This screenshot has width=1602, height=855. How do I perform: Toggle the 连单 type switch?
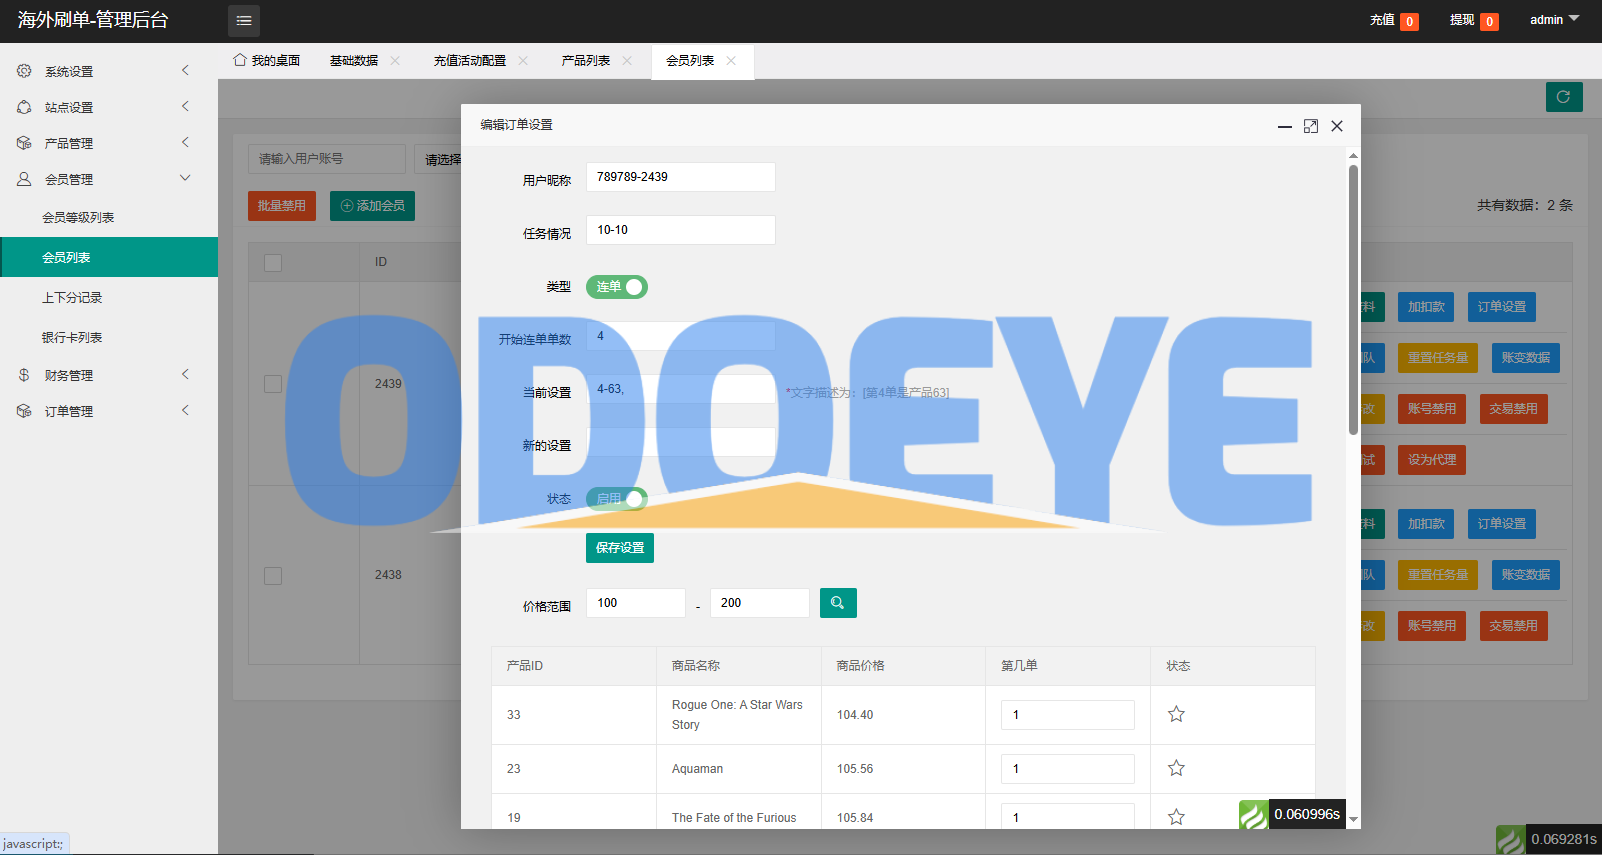click(617, 287)
